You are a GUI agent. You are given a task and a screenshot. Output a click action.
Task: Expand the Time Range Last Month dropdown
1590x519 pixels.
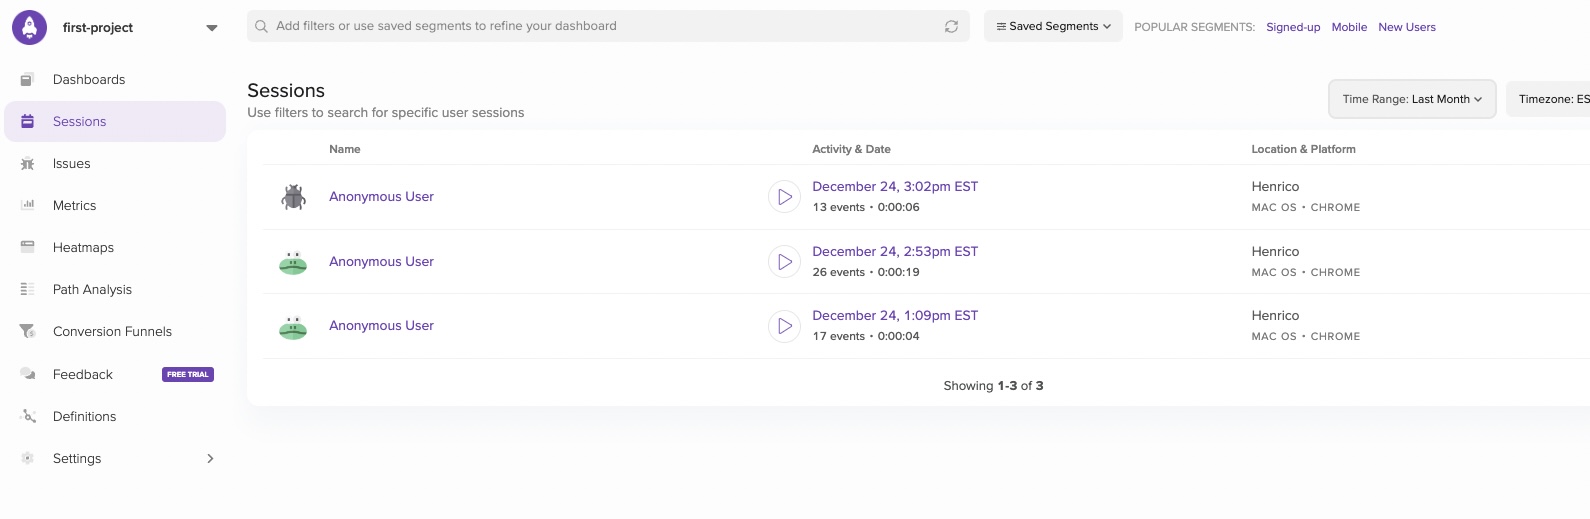tap(1411, 99)
